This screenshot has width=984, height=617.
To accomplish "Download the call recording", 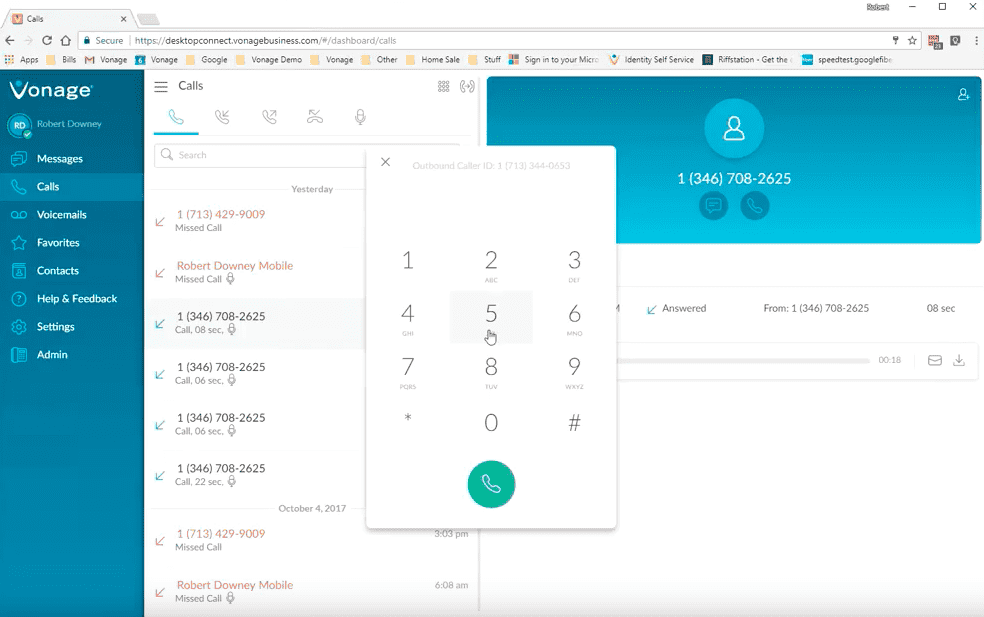I will click(959, 361).
